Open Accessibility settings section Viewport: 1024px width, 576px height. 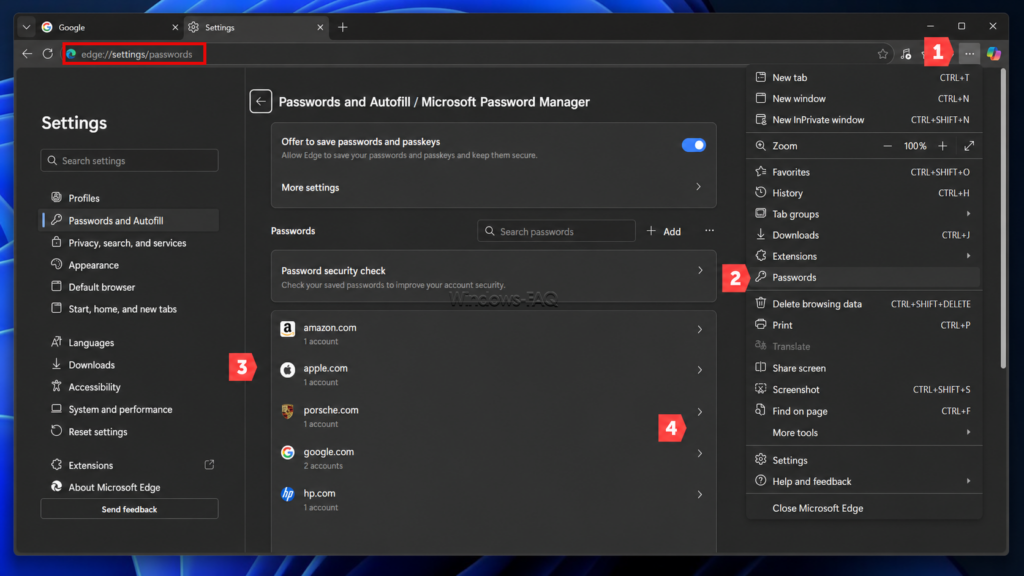pos(129,387)
